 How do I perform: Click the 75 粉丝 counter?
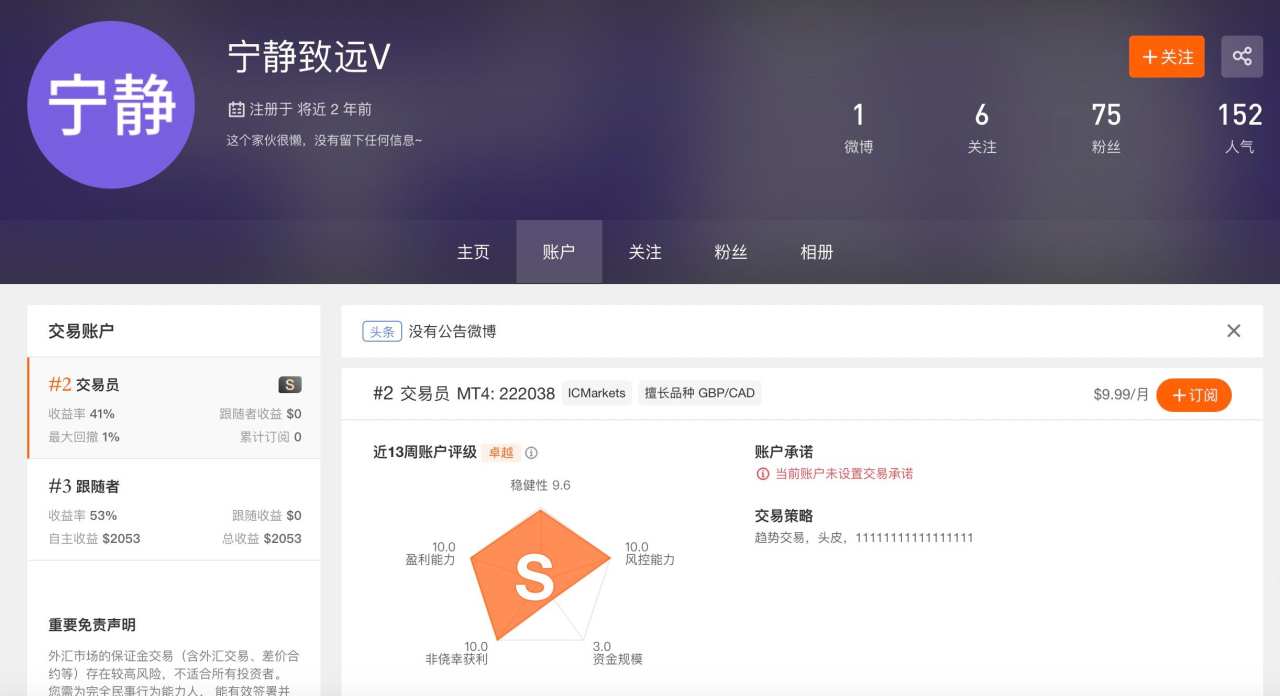(x=1106, y=128)
